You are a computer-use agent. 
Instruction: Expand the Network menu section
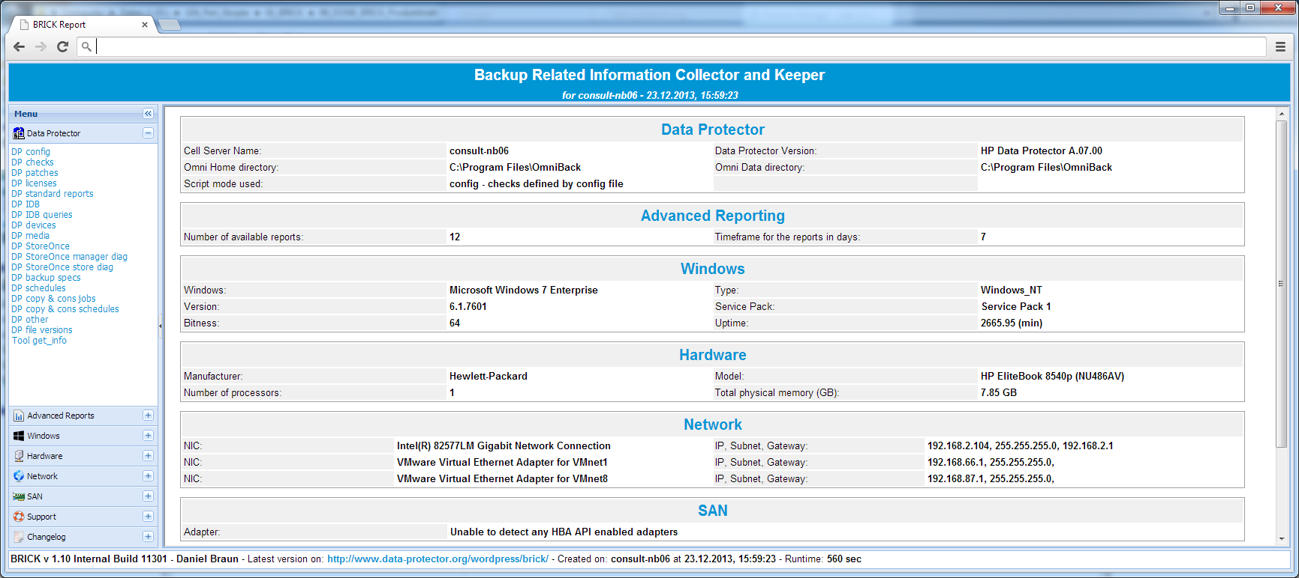point(148,476)
